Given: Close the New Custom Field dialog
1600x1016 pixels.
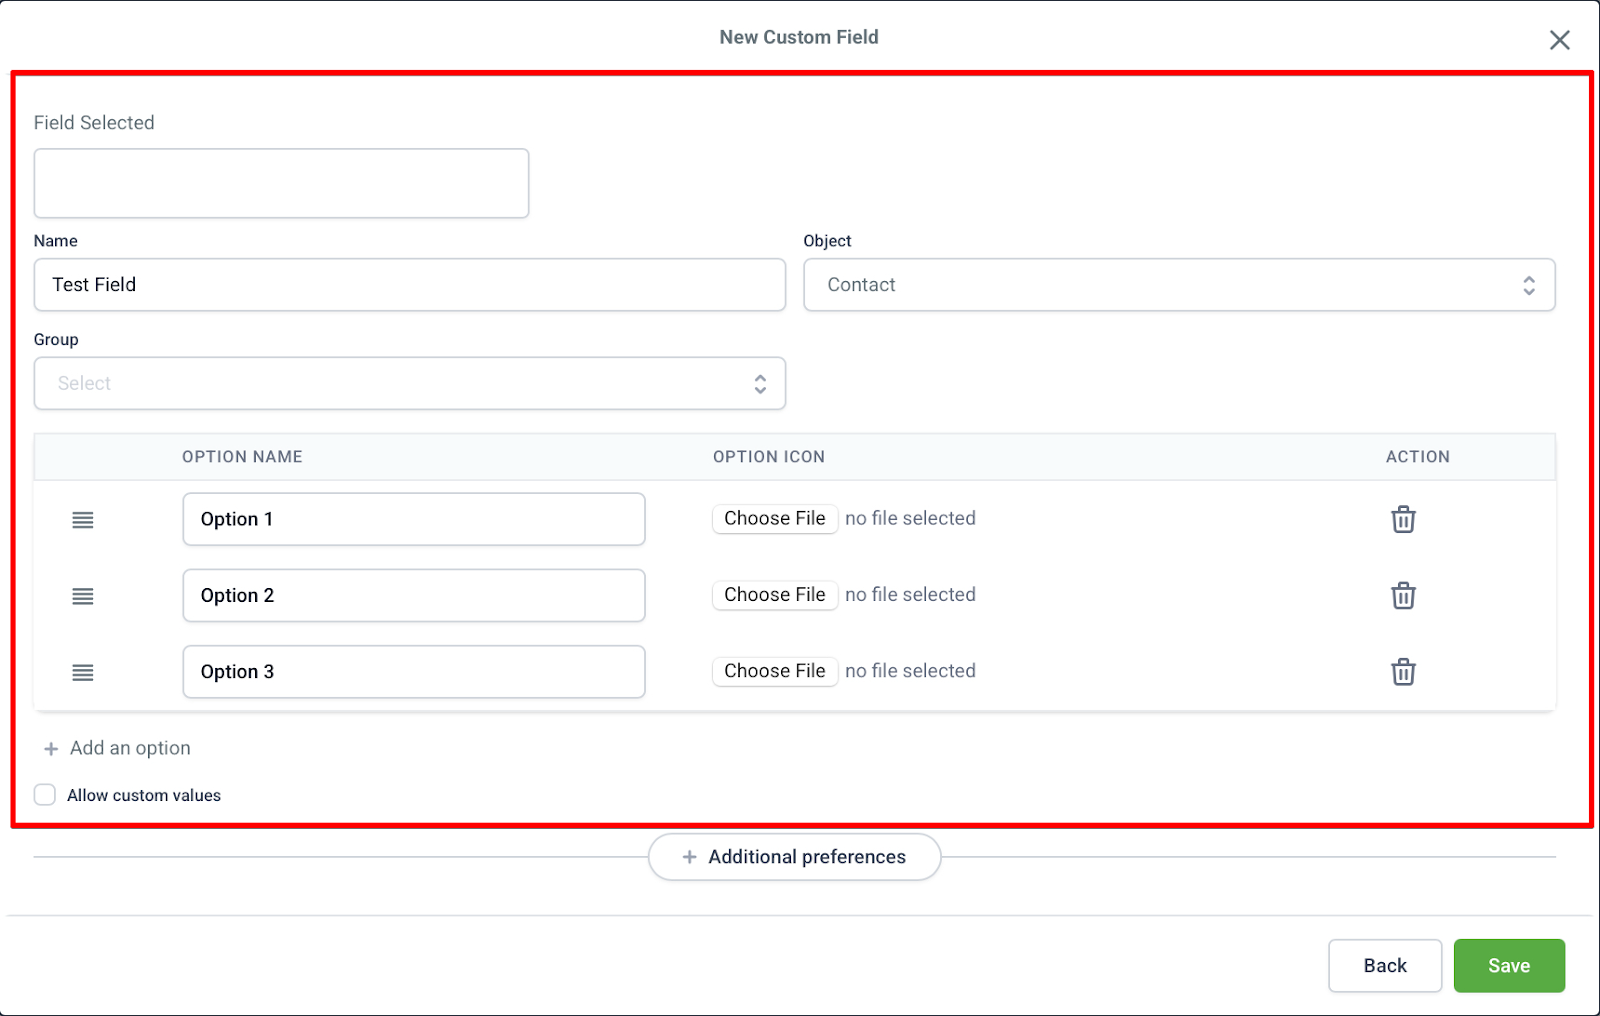Looking at the screenshot, I should click(x=1559, y=40).
